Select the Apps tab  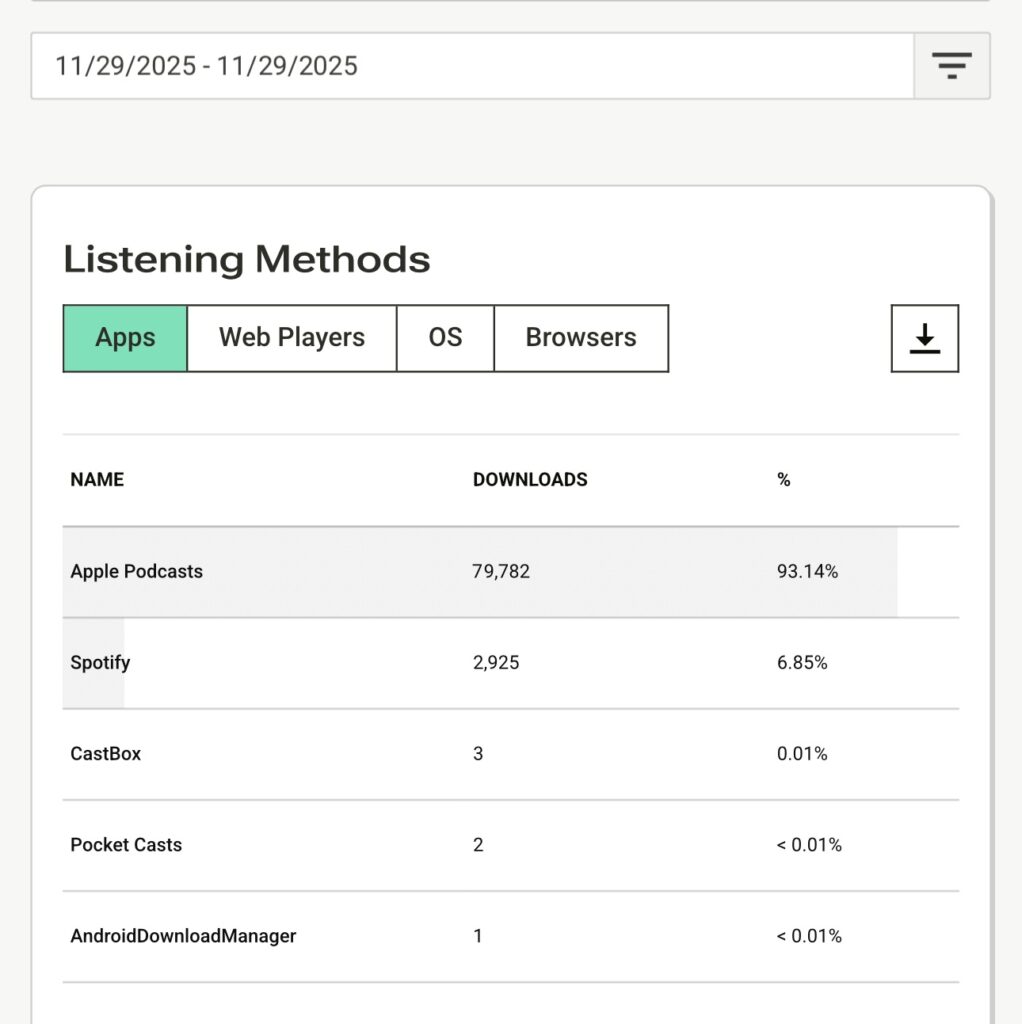(x=125, y=338)
